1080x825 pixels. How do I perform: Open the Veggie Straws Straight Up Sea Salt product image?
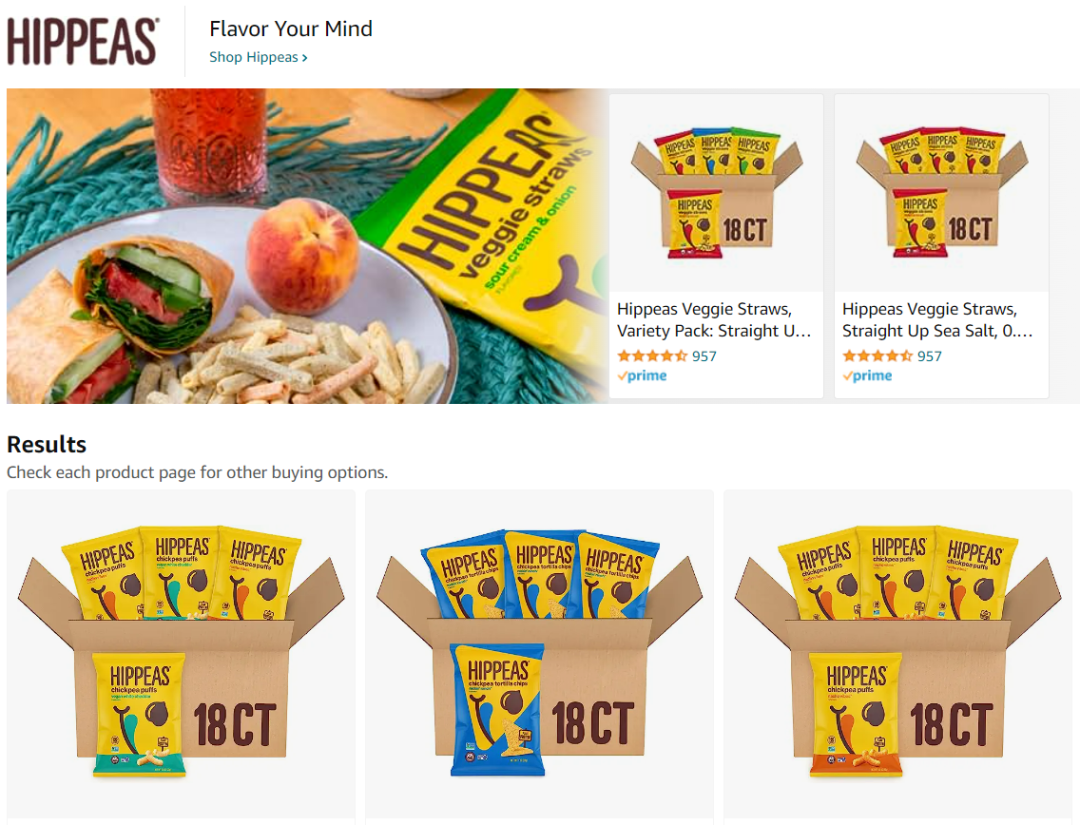click(942, 193)
